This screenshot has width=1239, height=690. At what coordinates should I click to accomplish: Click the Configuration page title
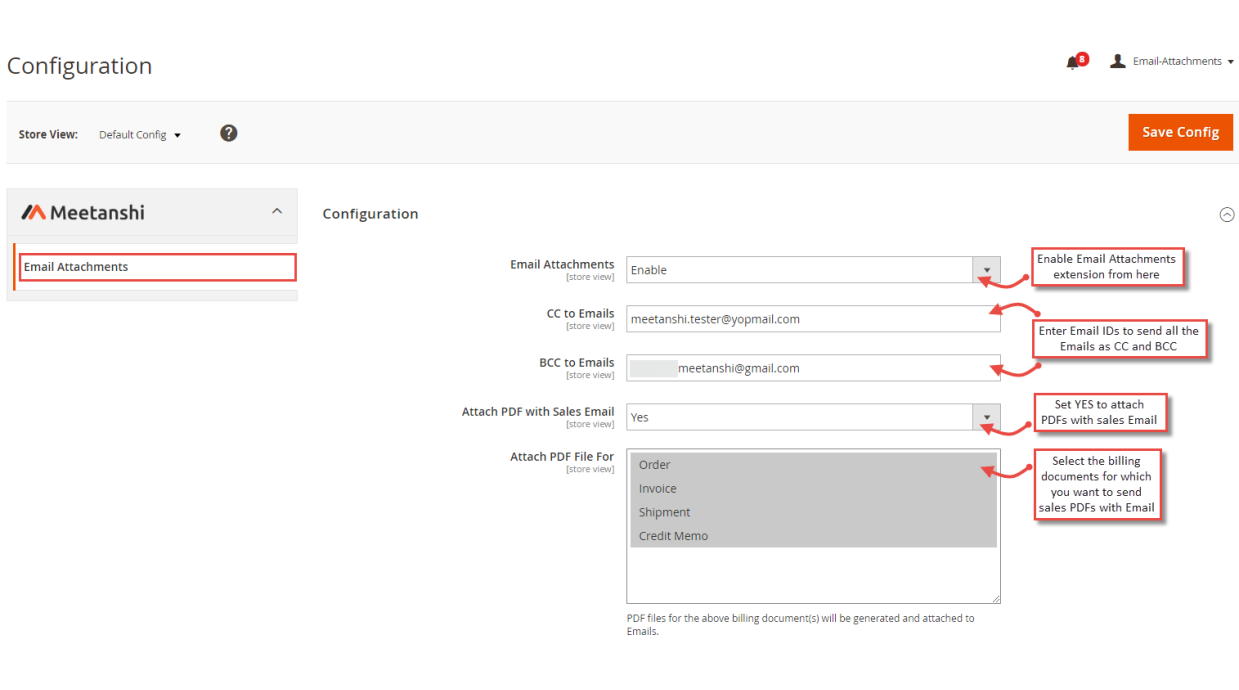click(80, 66)
